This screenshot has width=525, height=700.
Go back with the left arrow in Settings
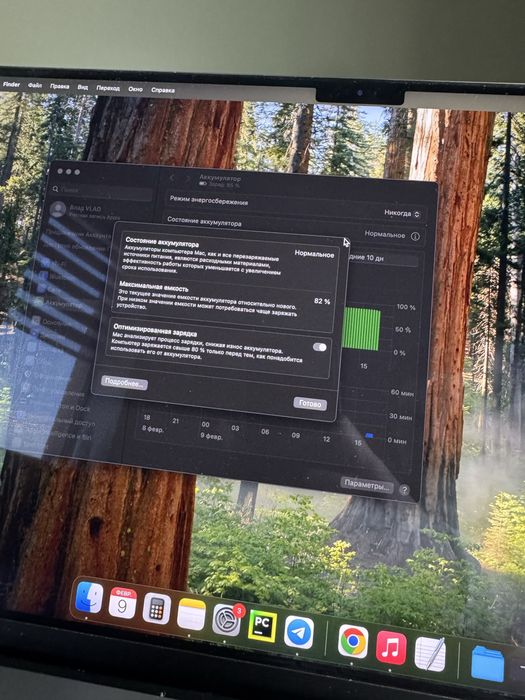point(173,178)
